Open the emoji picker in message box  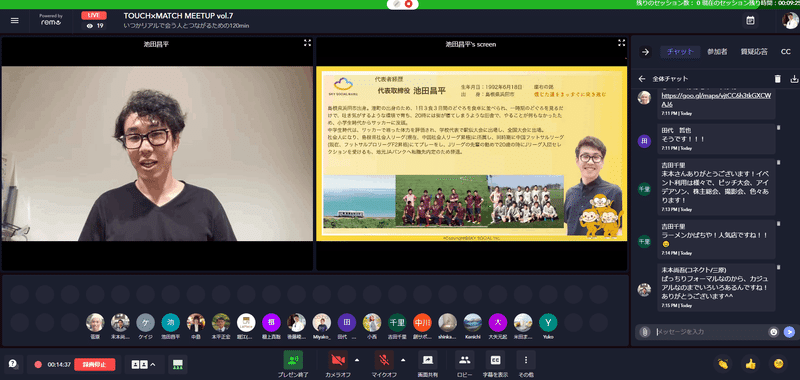pyautogui.click(x=773, y=332)
